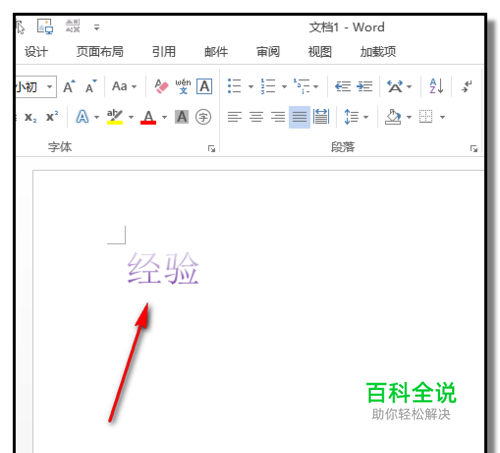Click the Line Spacing icon
This screenshot has width=500, height=453.
click(351, 117)
